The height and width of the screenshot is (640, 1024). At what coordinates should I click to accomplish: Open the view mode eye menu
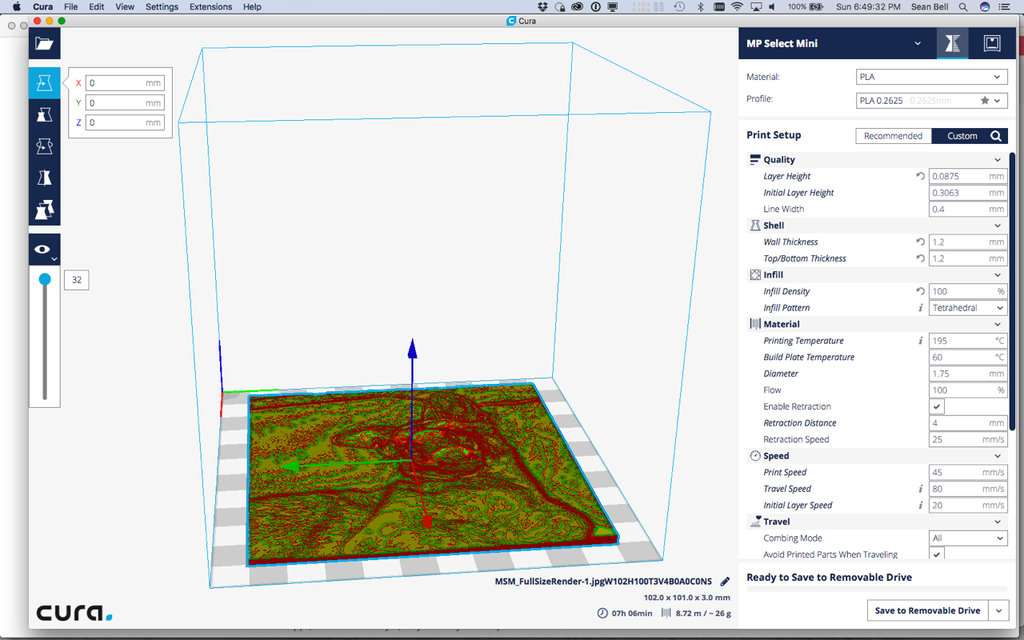pos(44,249)
